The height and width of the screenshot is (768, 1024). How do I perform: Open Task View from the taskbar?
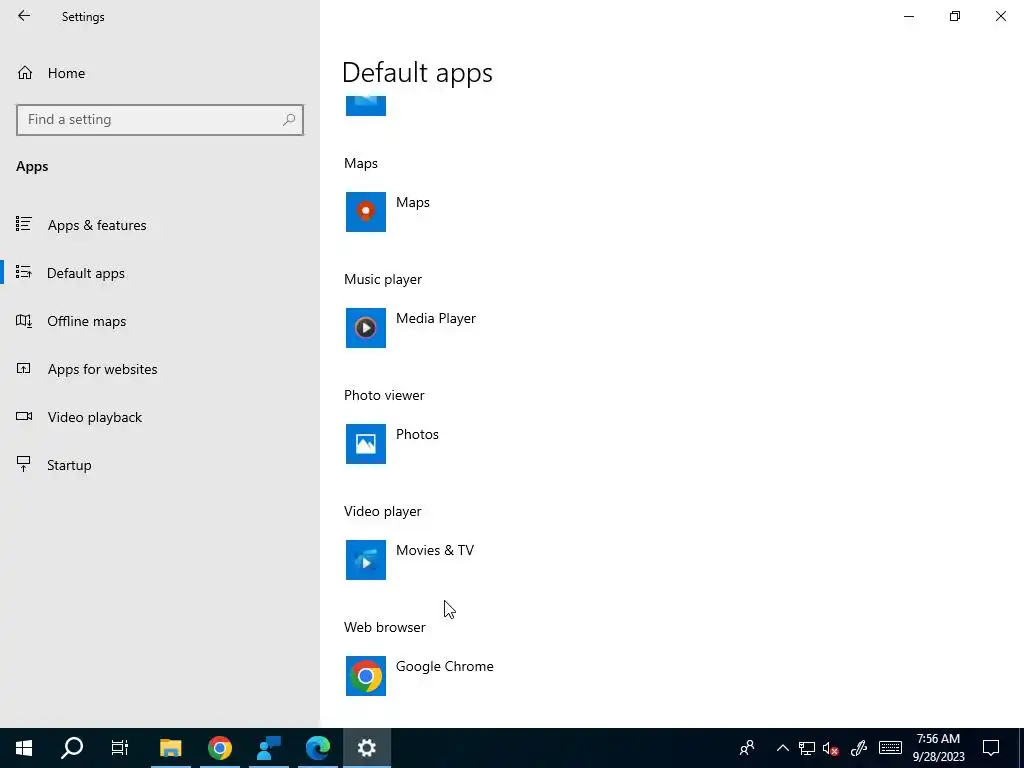(120, 748)
